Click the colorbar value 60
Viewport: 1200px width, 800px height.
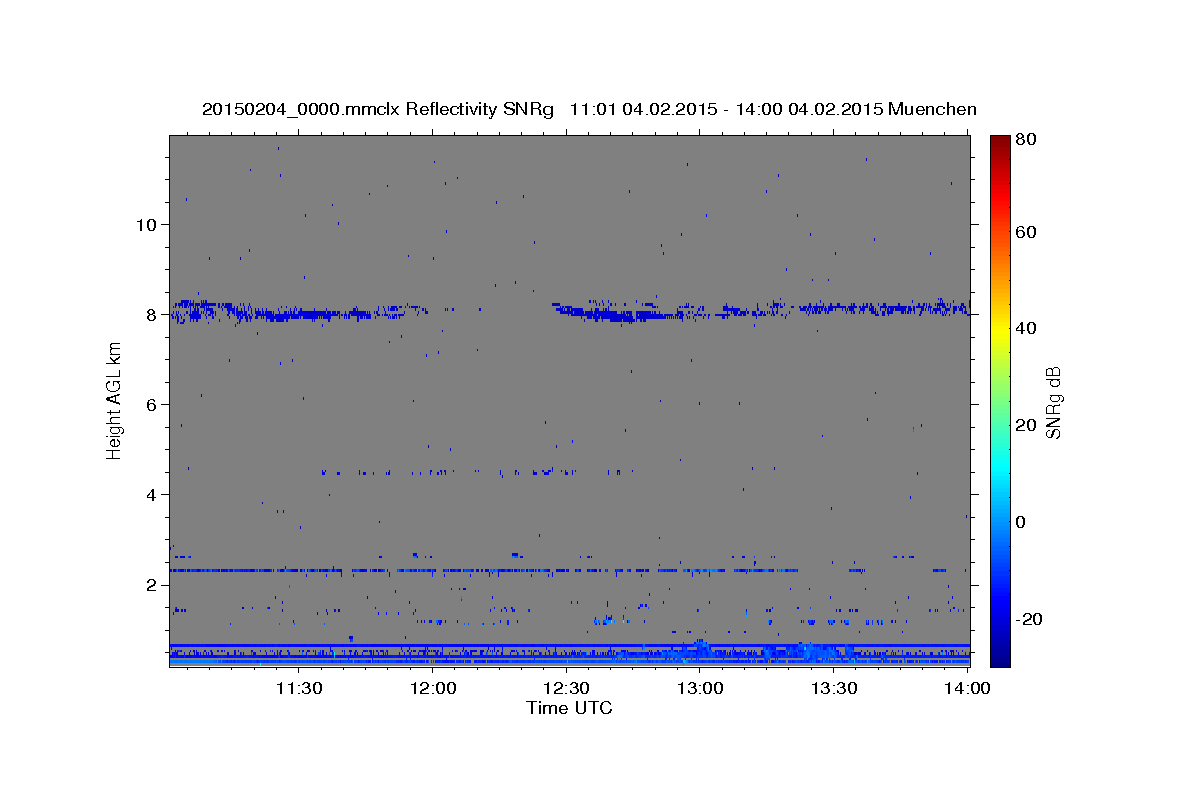click(x=1027, y=232)
